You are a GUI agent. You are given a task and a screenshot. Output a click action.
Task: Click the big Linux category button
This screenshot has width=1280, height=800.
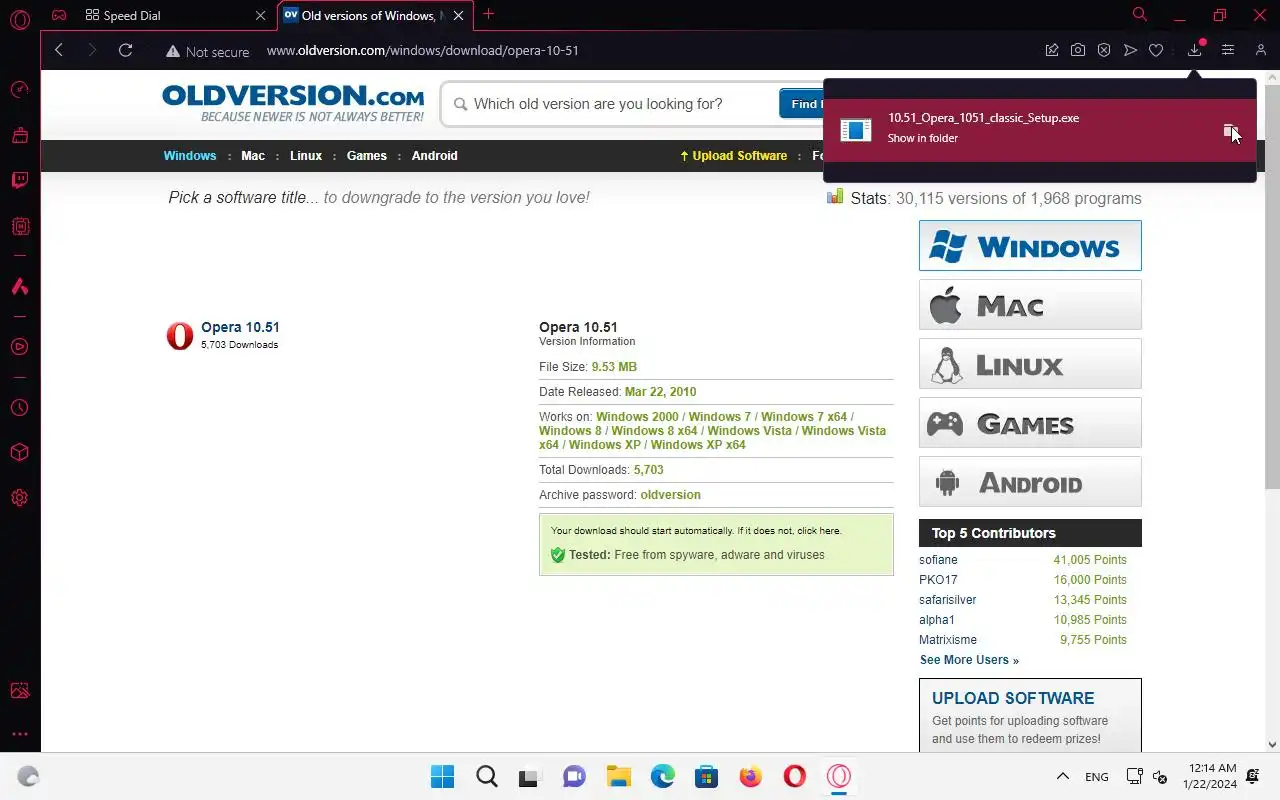click(1030, 363)
